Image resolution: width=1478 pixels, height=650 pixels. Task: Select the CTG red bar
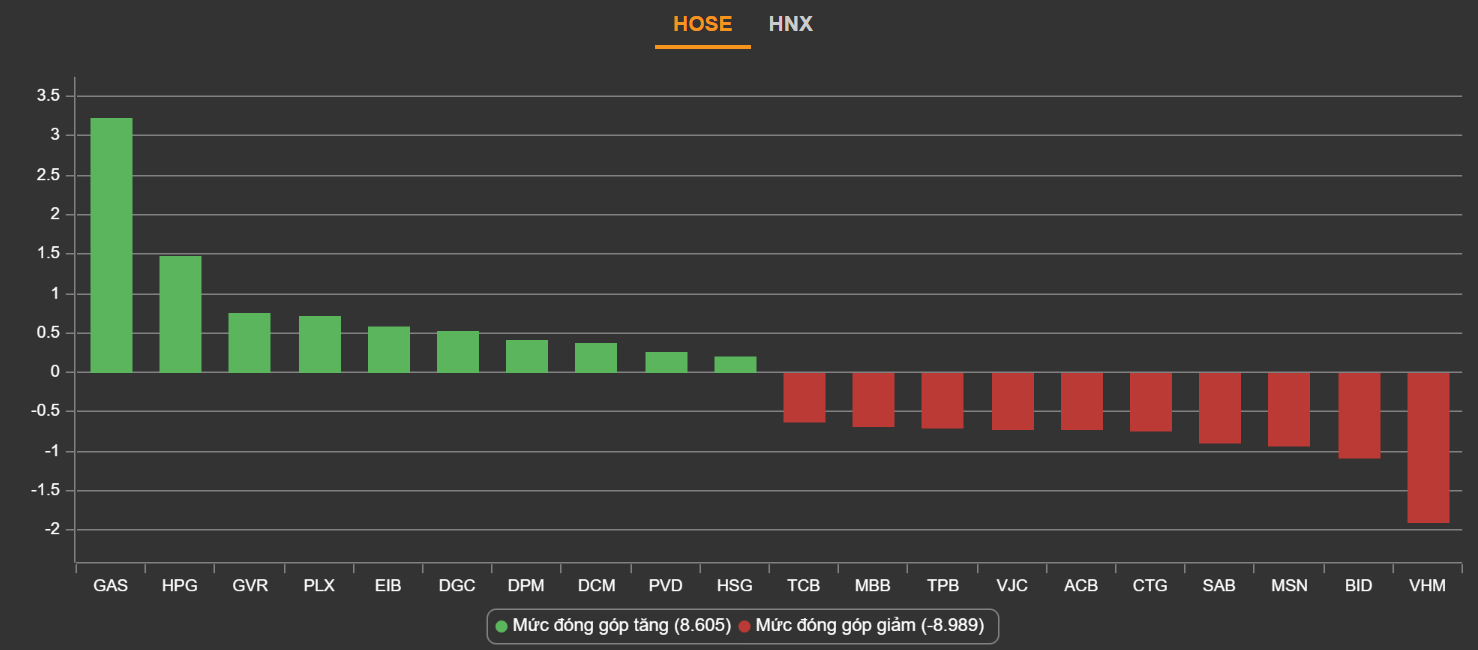[1150, 402]
